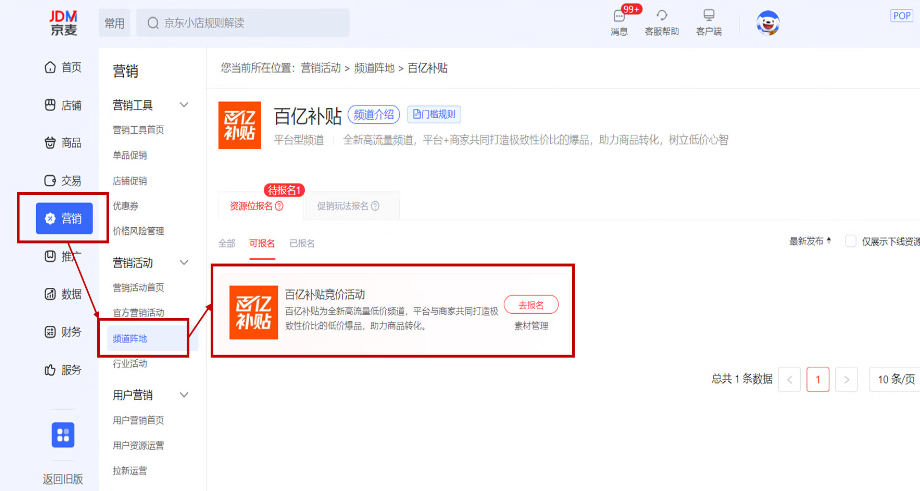
Task: Click the JDM 京麦 logo
Action: click(x=63, y=23)
